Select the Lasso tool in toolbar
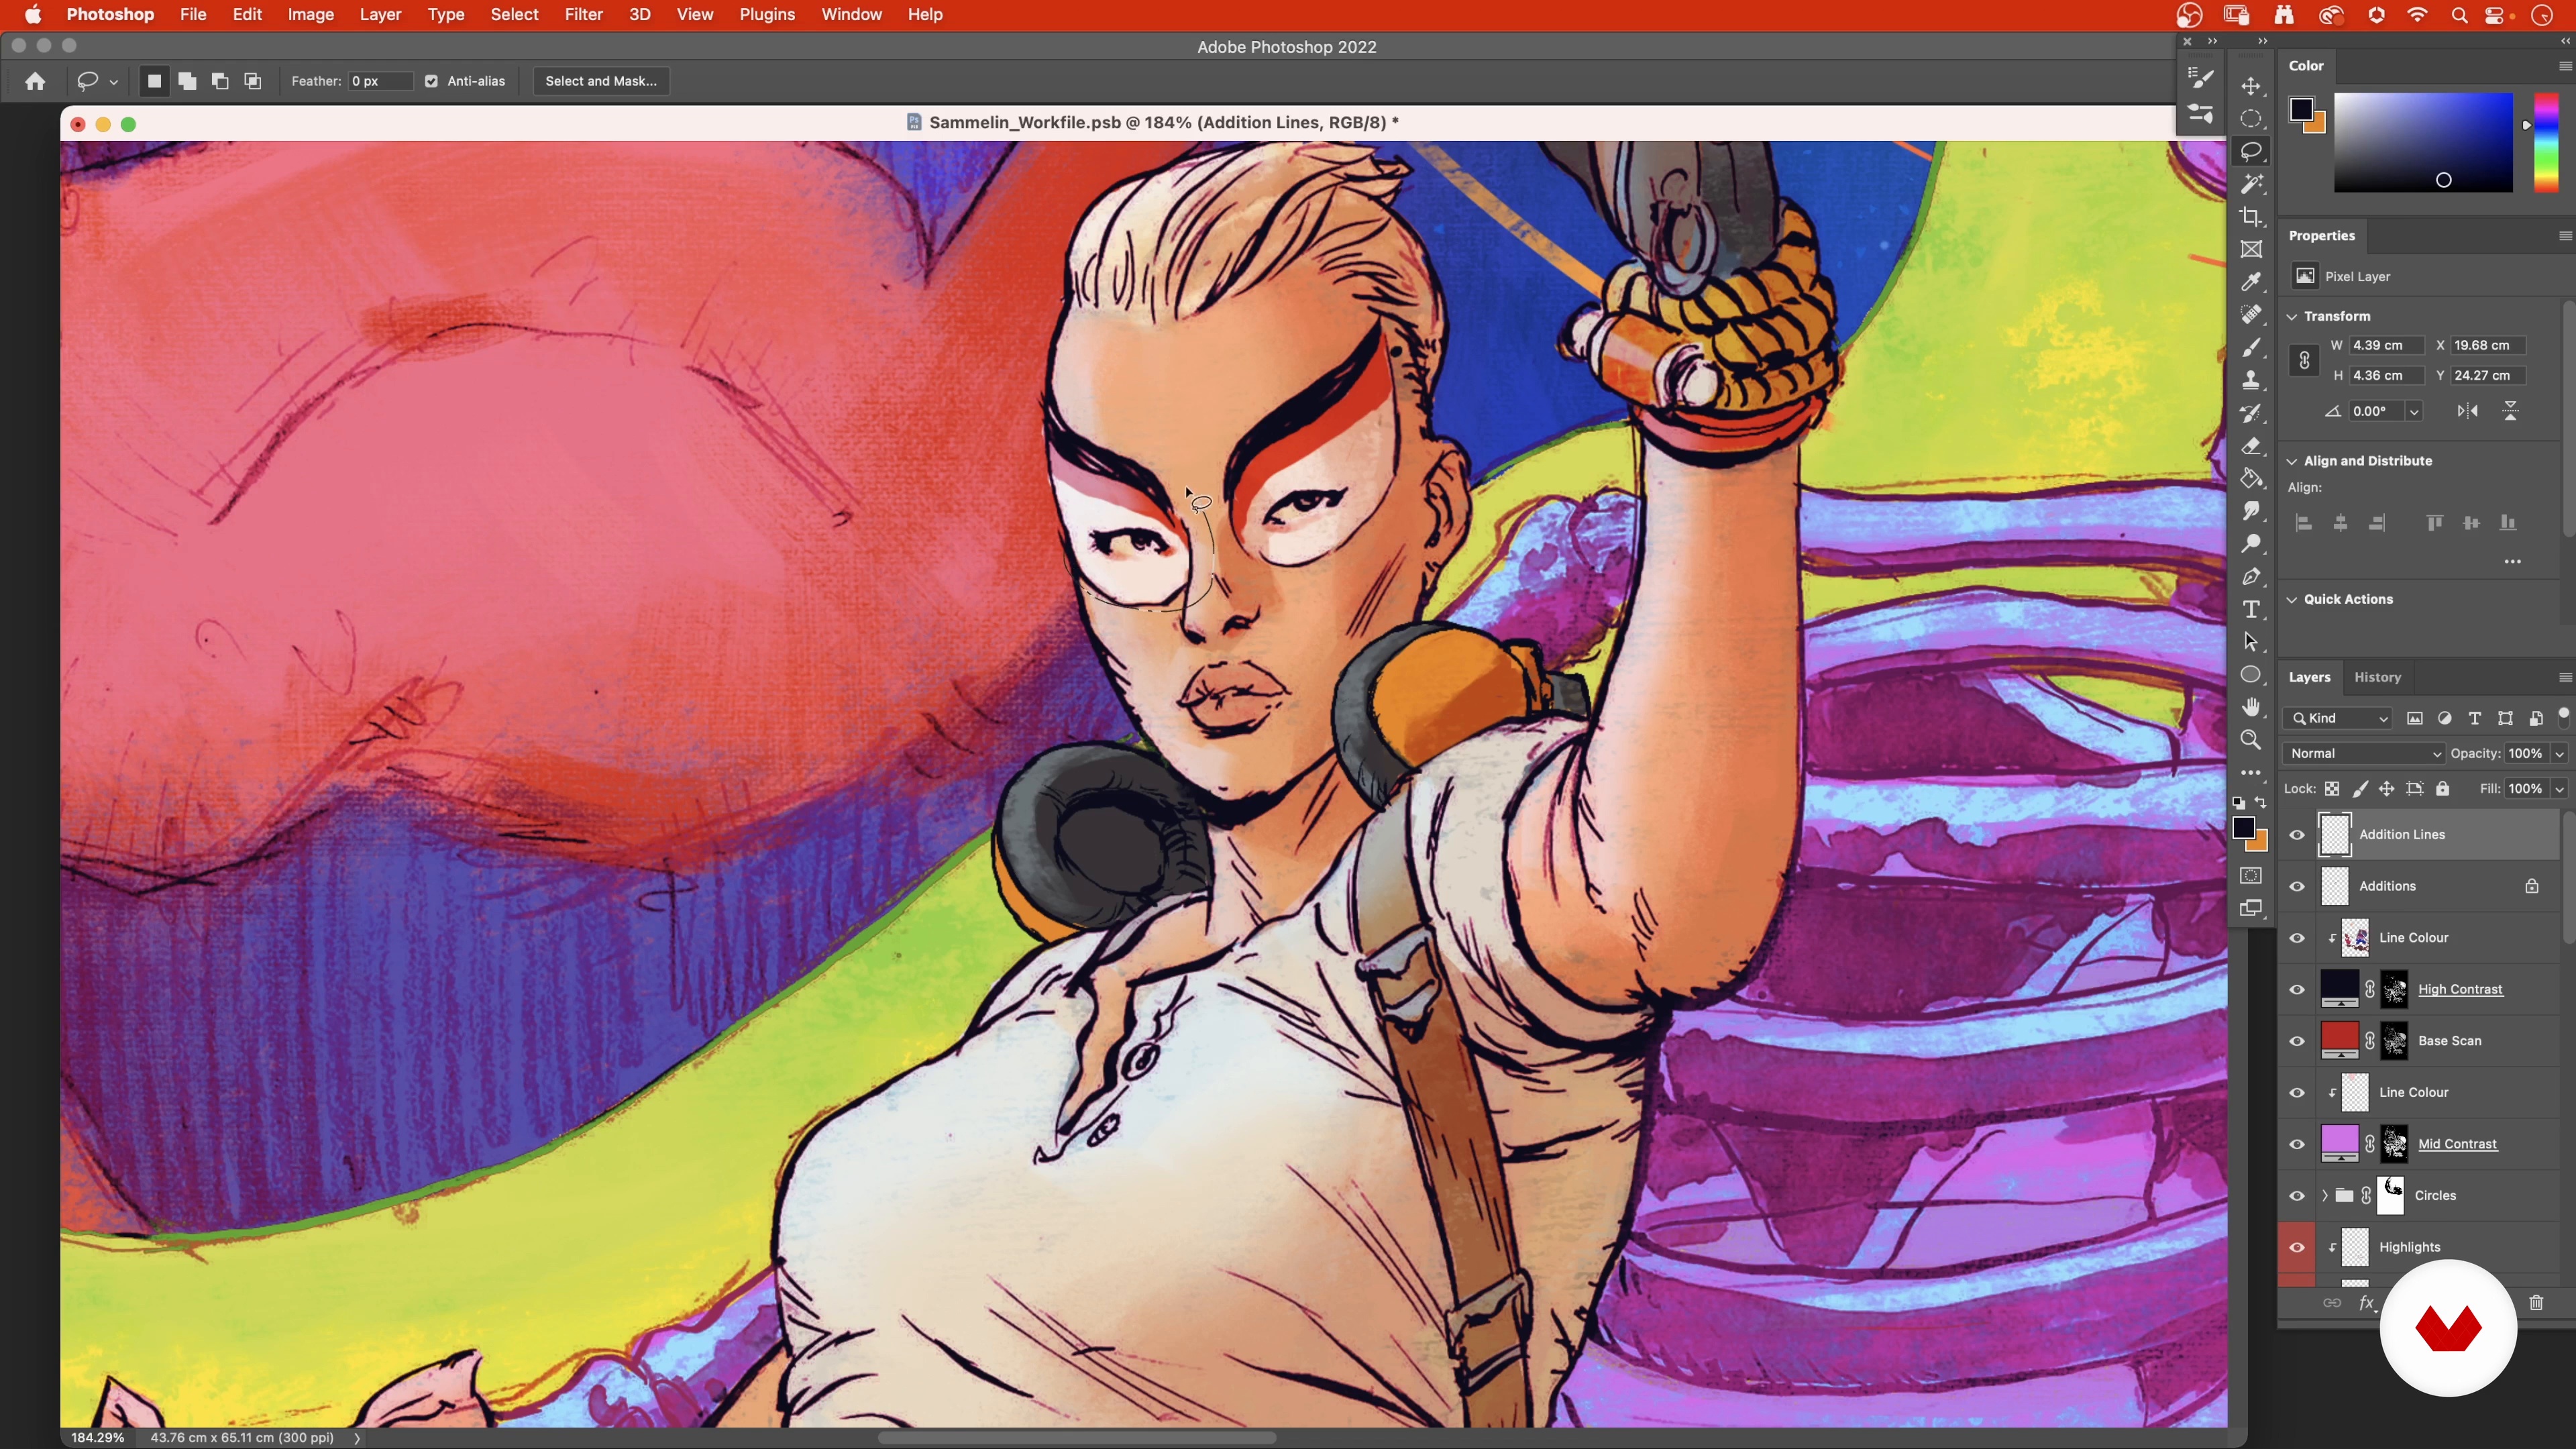This screenshot has height=1449, width=2576. 2251,151
